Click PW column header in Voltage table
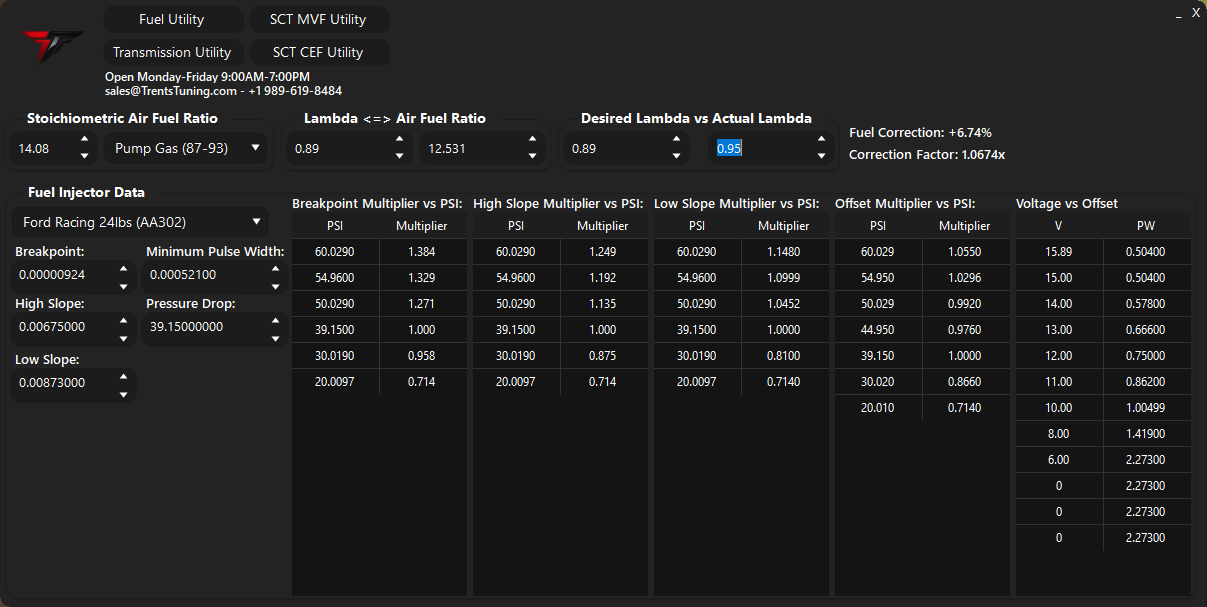This screenshot has height=607, width=1207. click(x=1146, y=226)
